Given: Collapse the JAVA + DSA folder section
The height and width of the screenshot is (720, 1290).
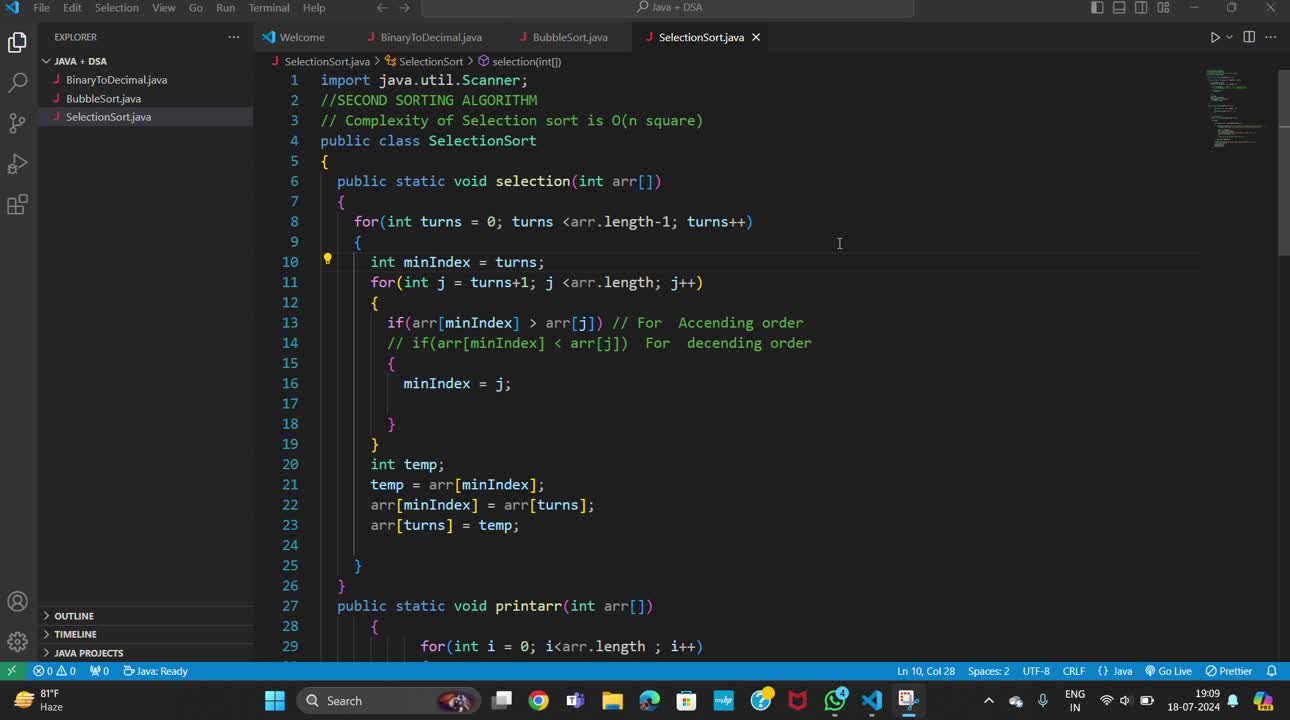Looking at the screenshot, I should (x=145, y=61).
